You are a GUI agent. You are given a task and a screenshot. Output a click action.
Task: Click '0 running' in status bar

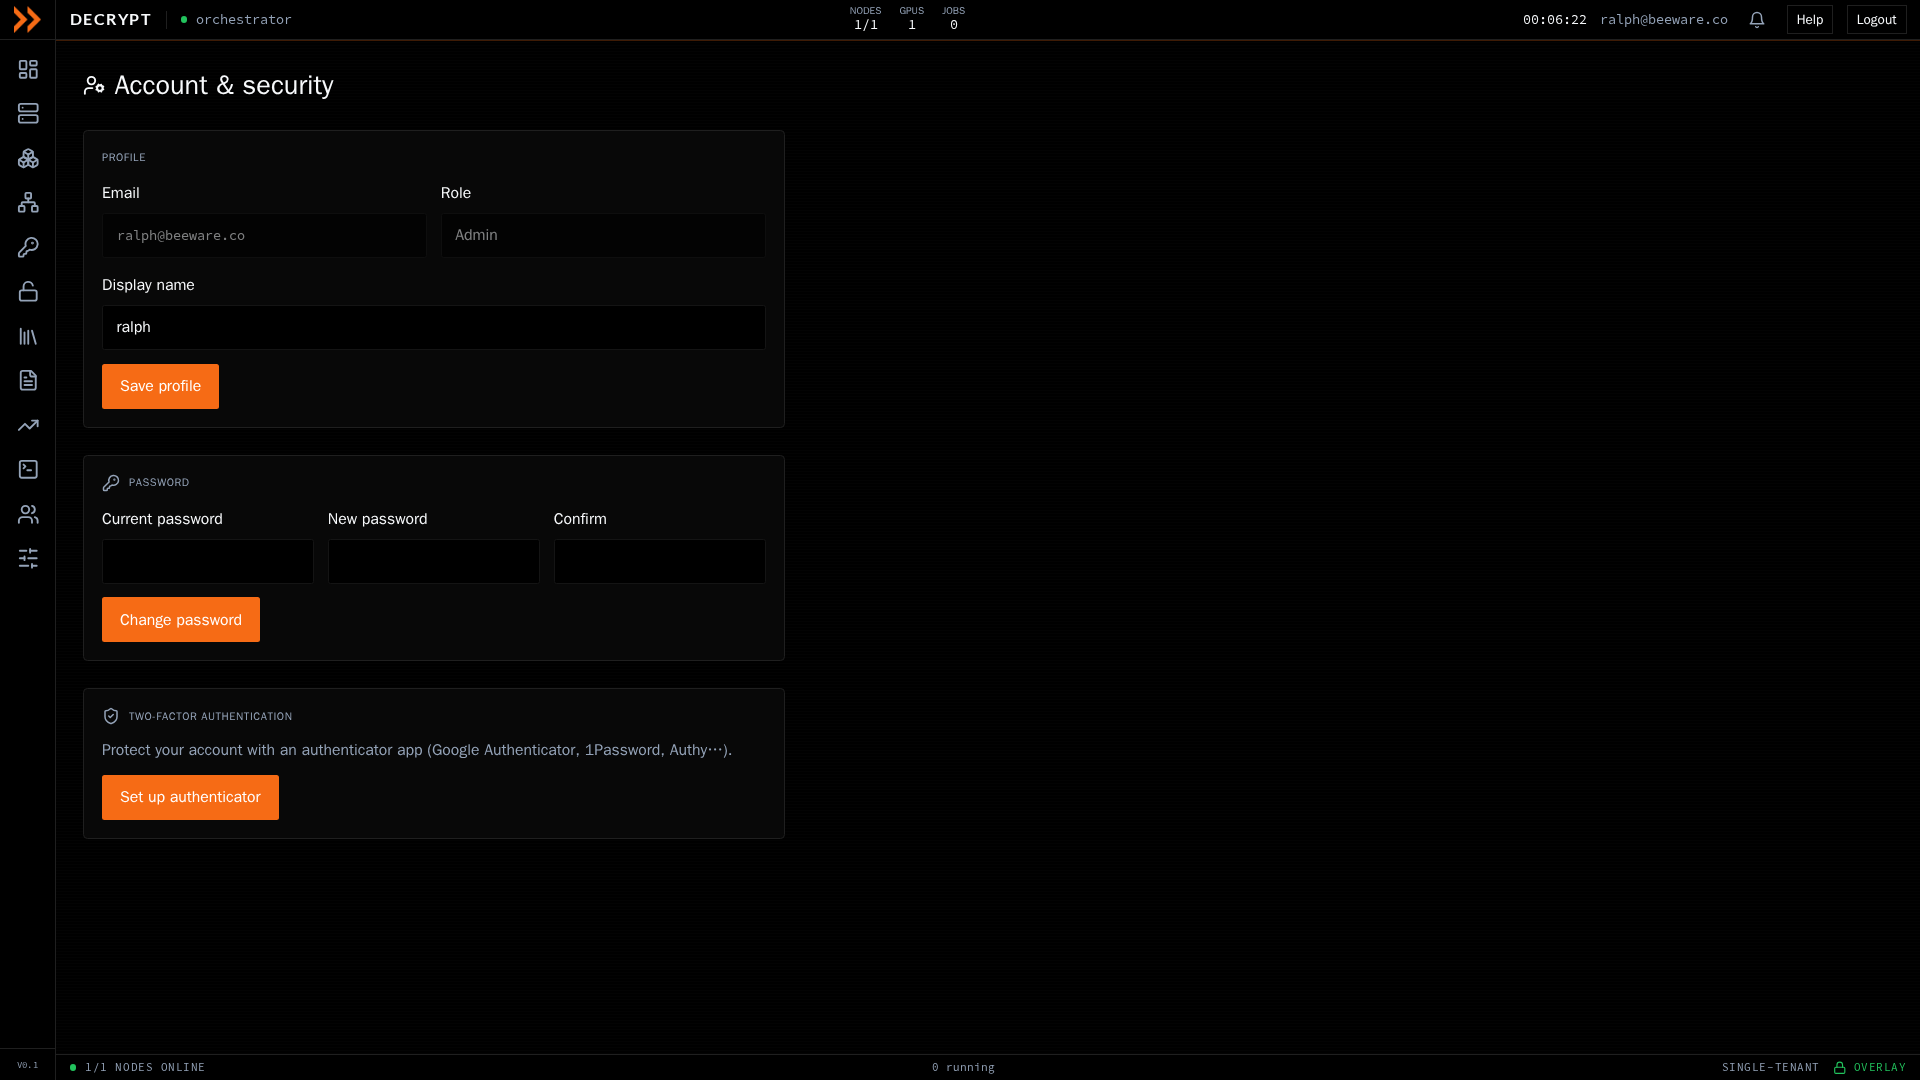963,1067
